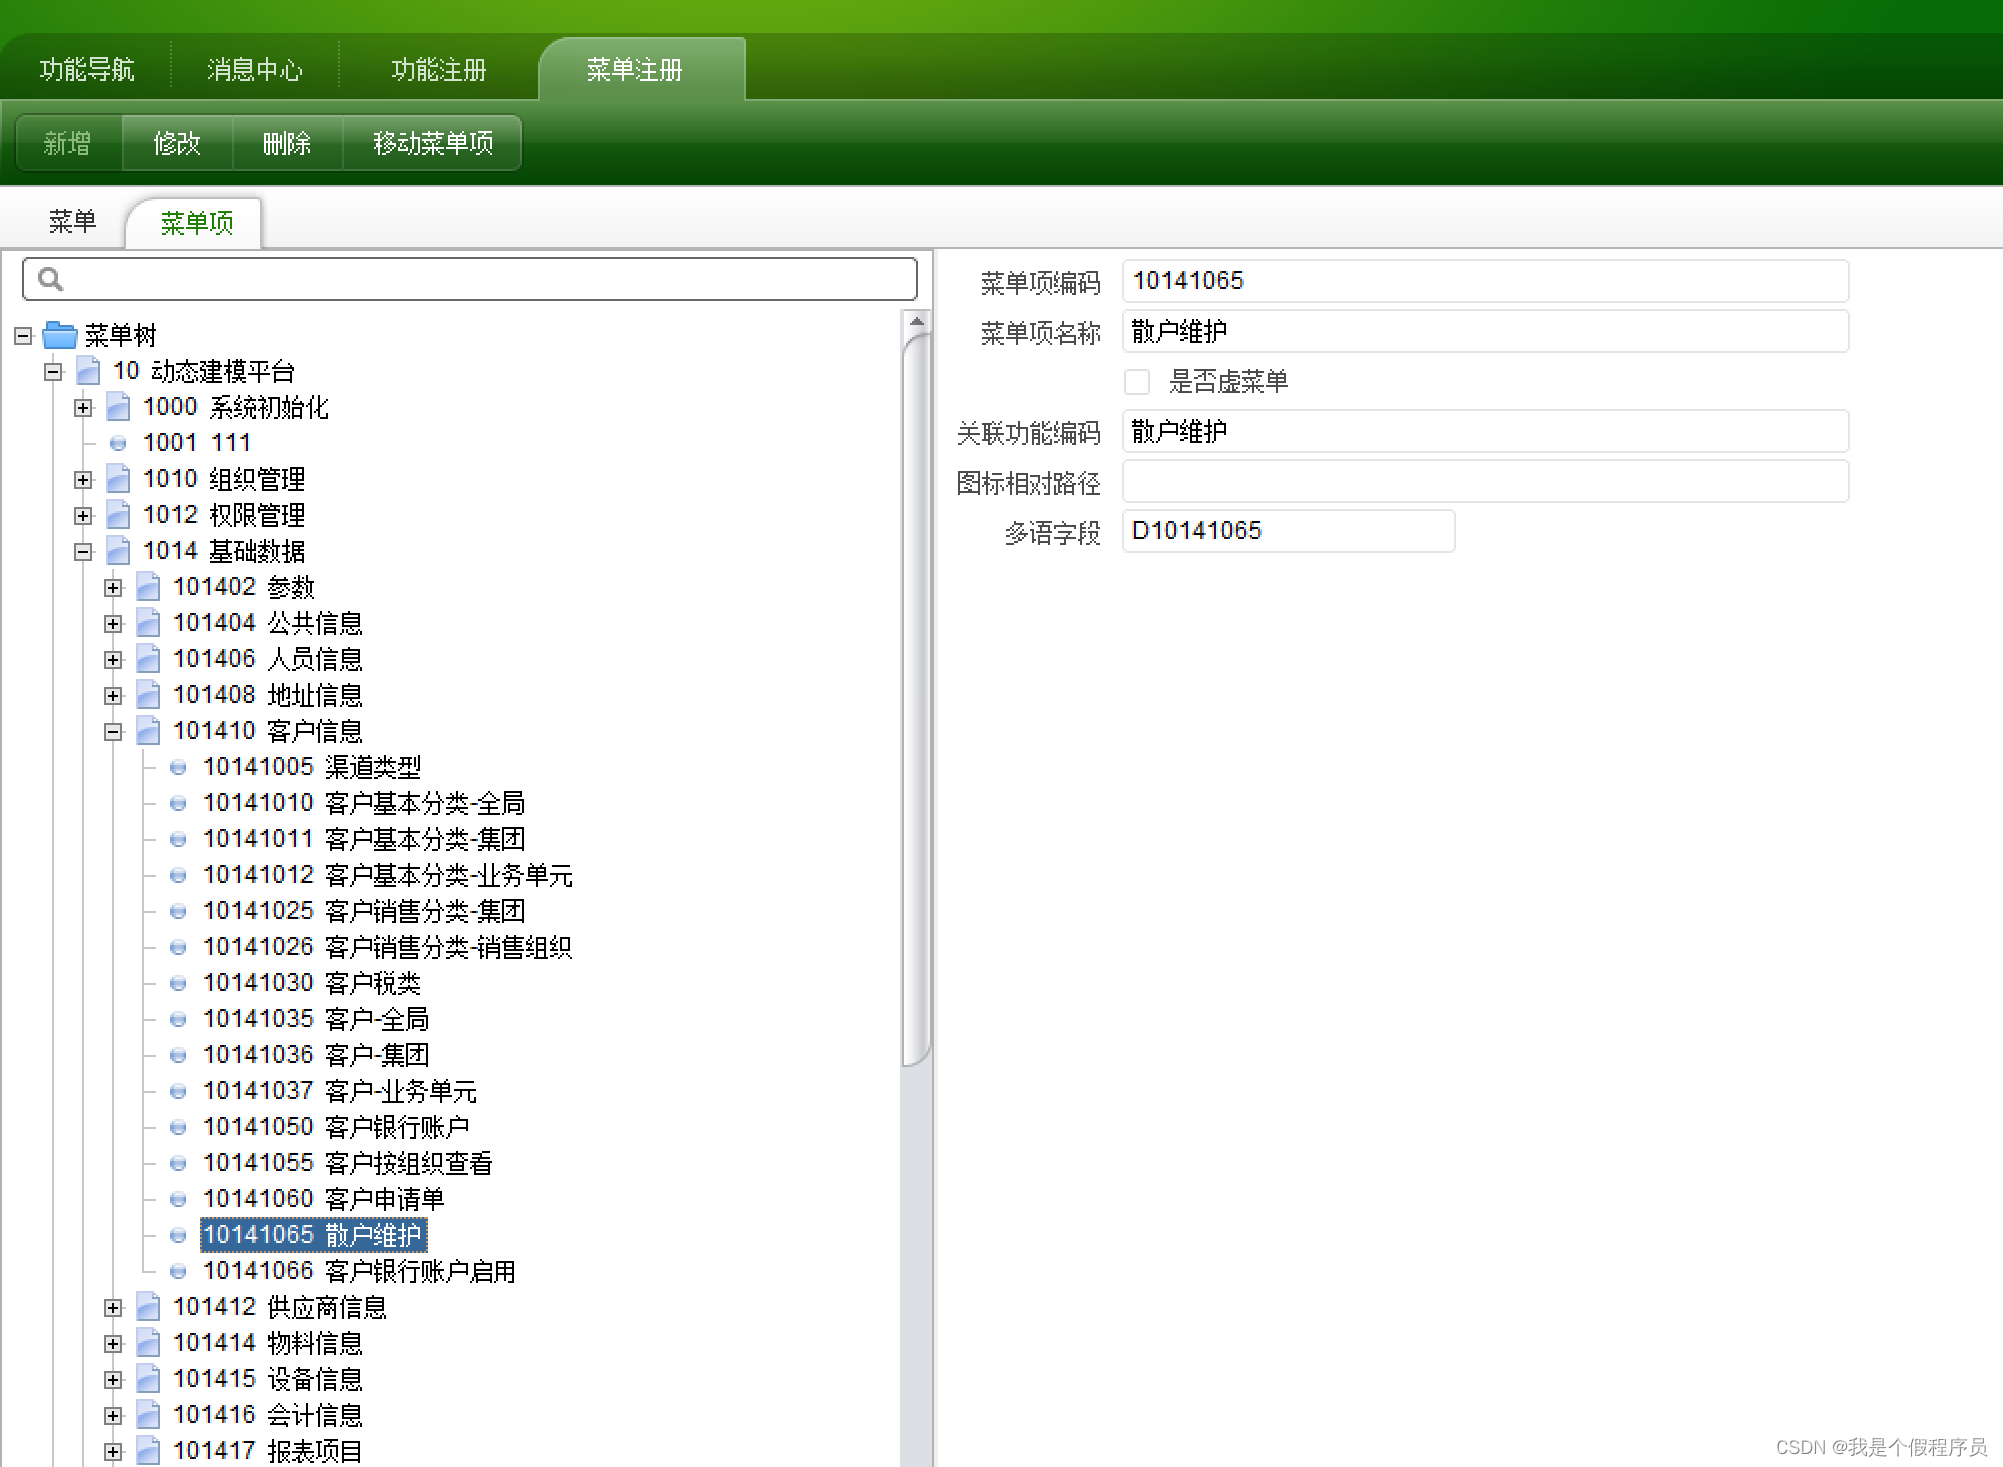
Task: Collapse the 101410 客户信息 node
Action: [x=113, y=732]
